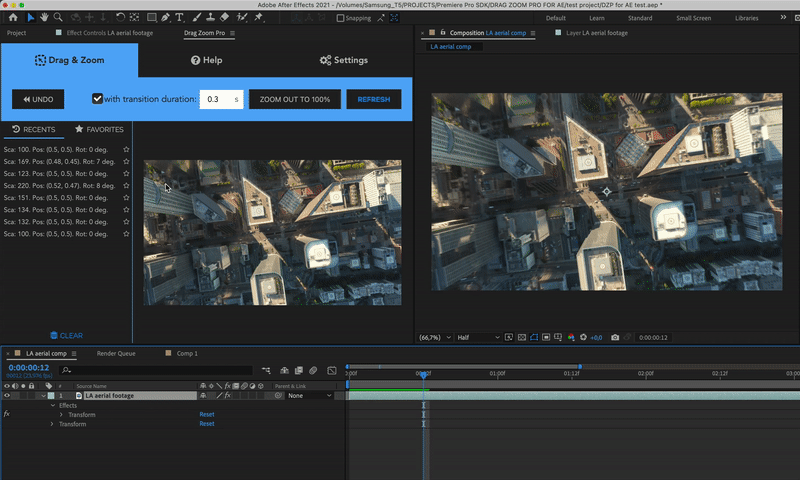Toggle the Snapping checkbox
This screenshot has height=480, width=800.
[x=341, y=18]
